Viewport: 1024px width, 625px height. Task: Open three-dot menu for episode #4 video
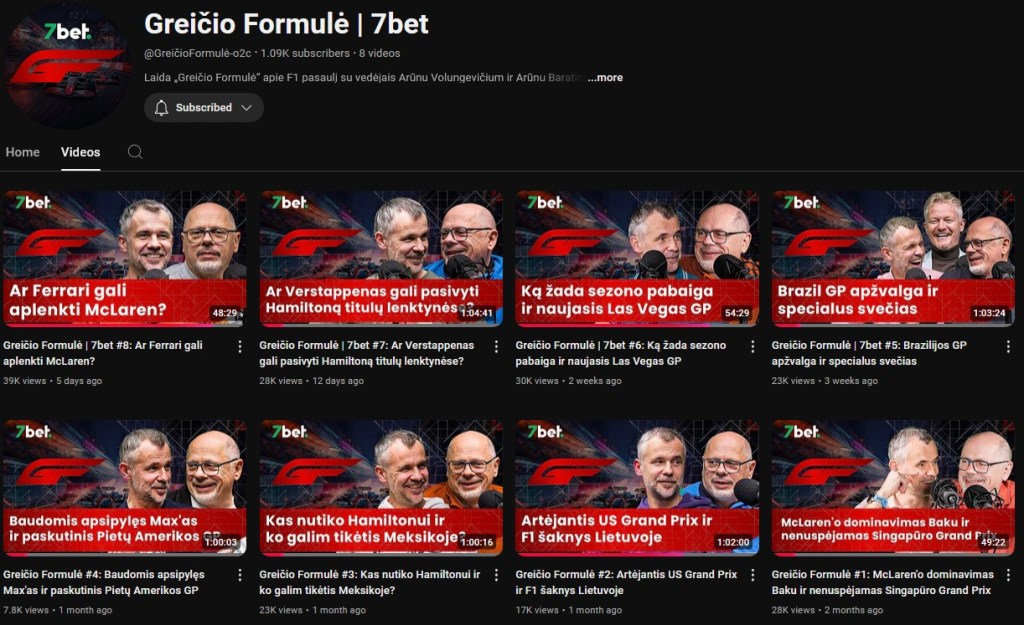tap(240, 575)
